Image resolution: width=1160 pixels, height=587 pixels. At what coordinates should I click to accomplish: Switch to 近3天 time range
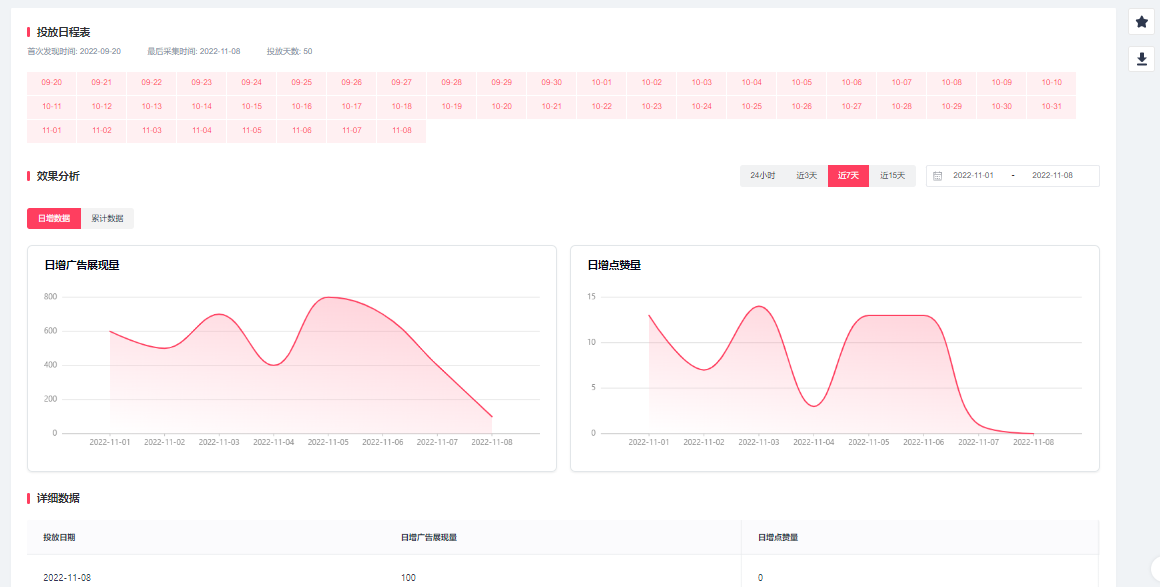(806, 176)
